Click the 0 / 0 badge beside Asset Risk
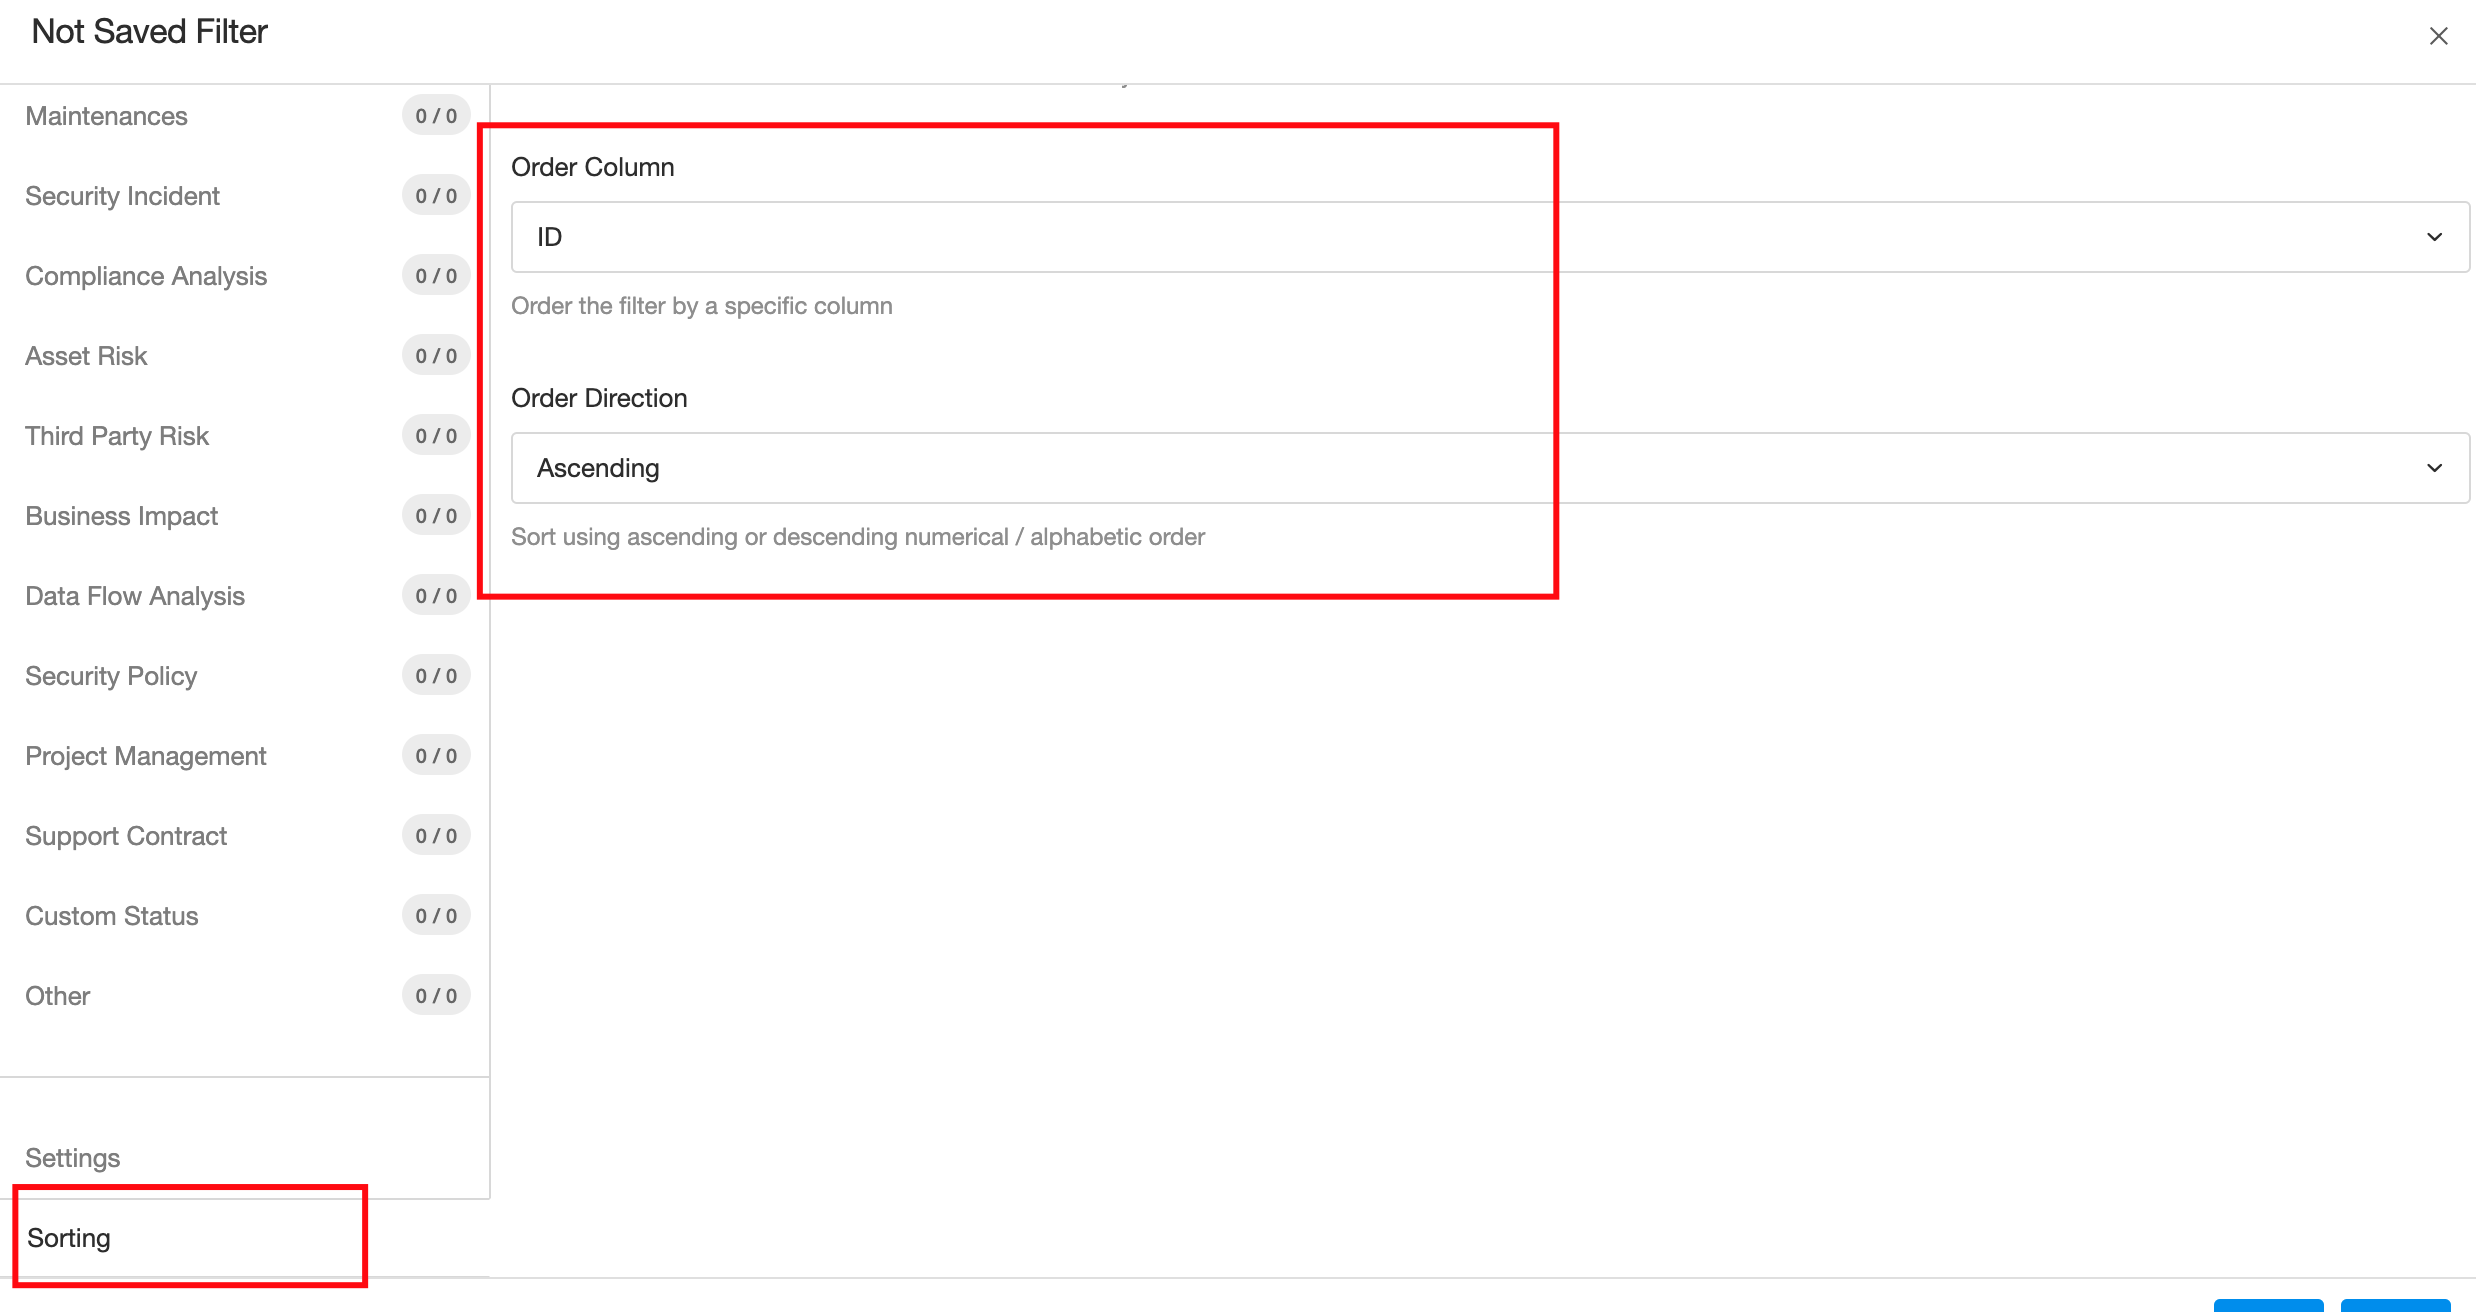Screen dimensions: 2476x1312 point(436,356)
